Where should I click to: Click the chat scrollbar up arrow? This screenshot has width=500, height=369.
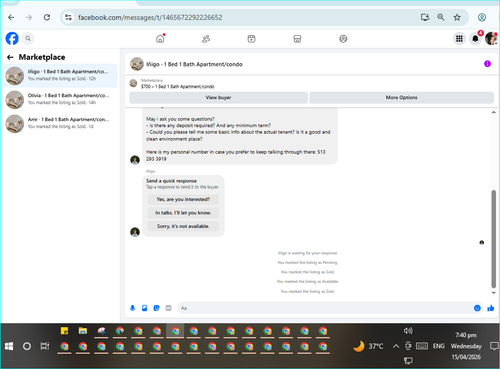[494, 112]
